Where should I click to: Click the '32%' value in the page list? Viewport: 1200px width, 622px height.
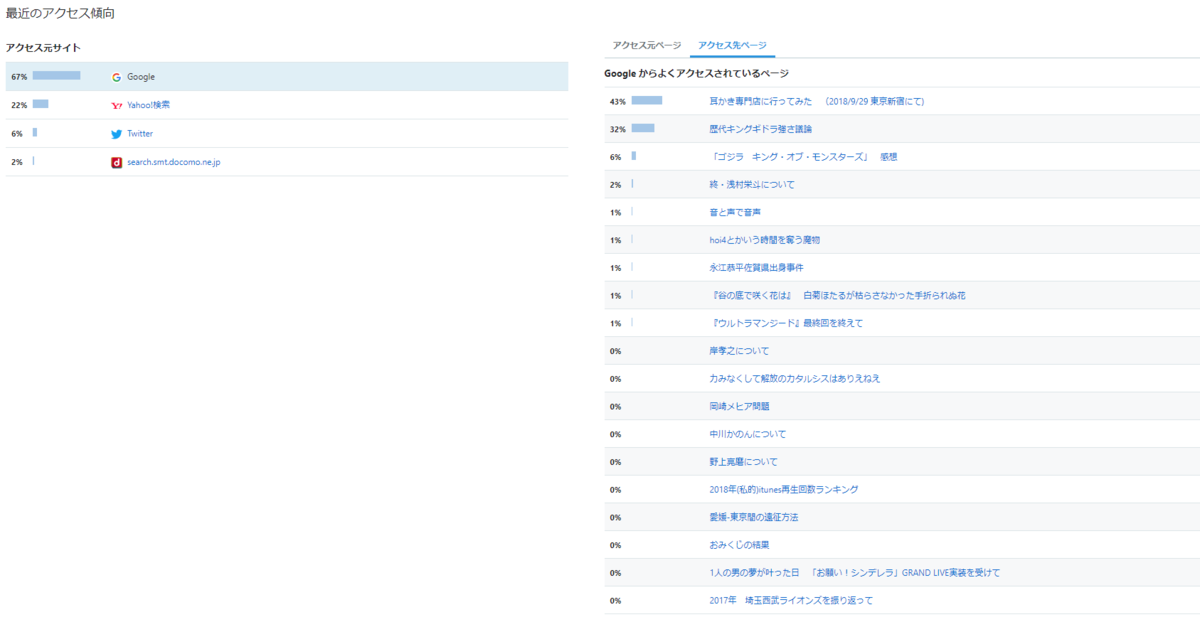tap(617, 129)
